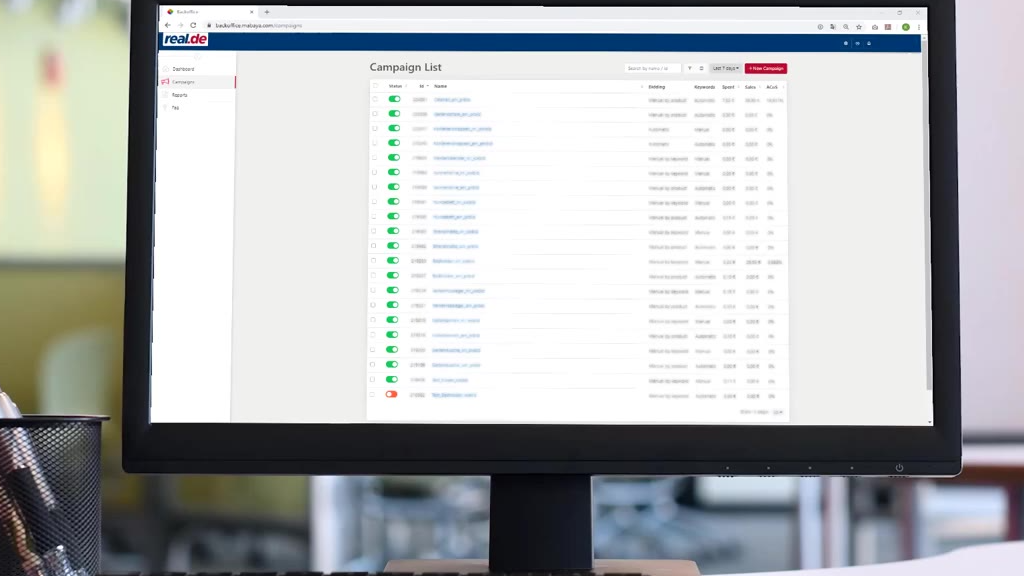Click the camera extension icon in Chrome toolbar
The image size is (1024, 576).
point(874,27)
